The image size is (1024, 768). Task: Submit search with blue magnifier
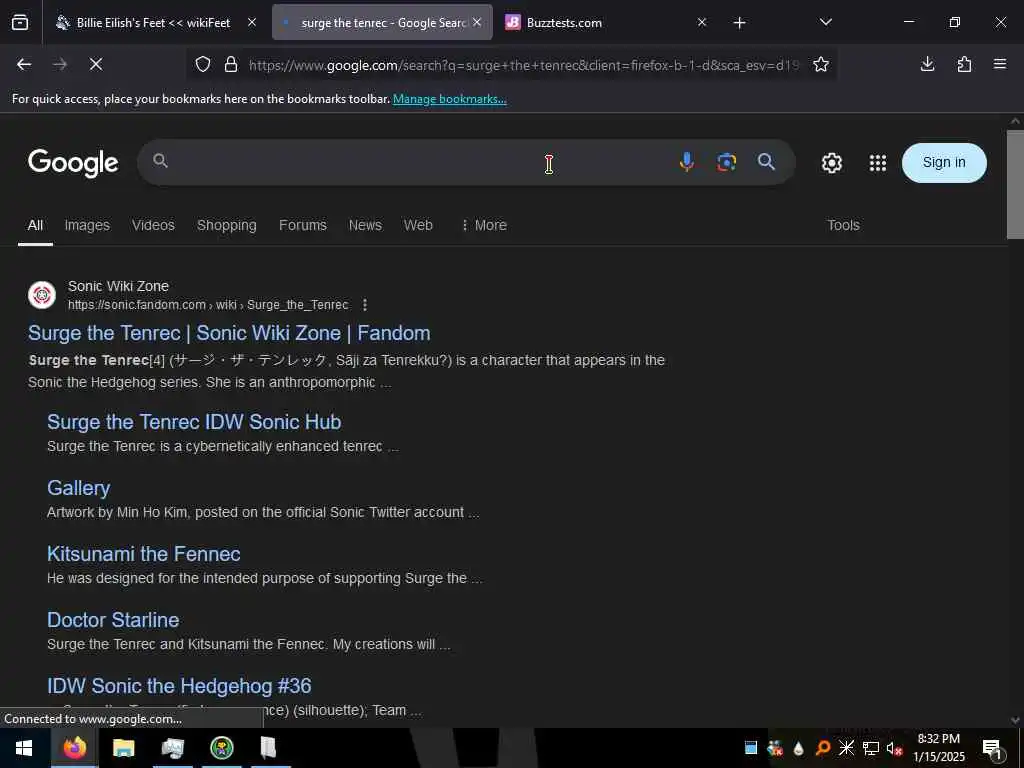pos(766,162)
